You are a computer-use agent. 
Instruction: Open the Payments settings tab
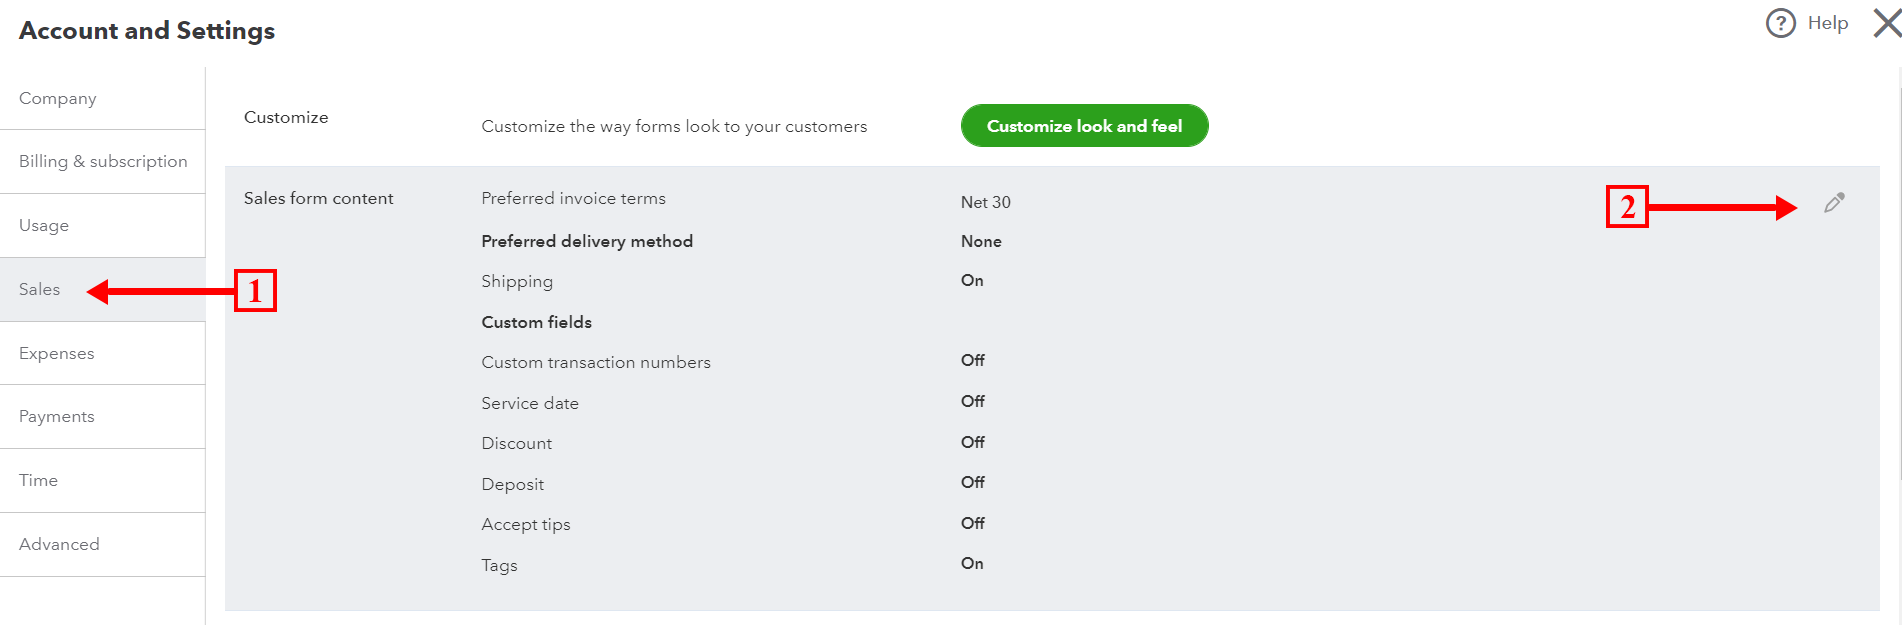click(57, 416)
